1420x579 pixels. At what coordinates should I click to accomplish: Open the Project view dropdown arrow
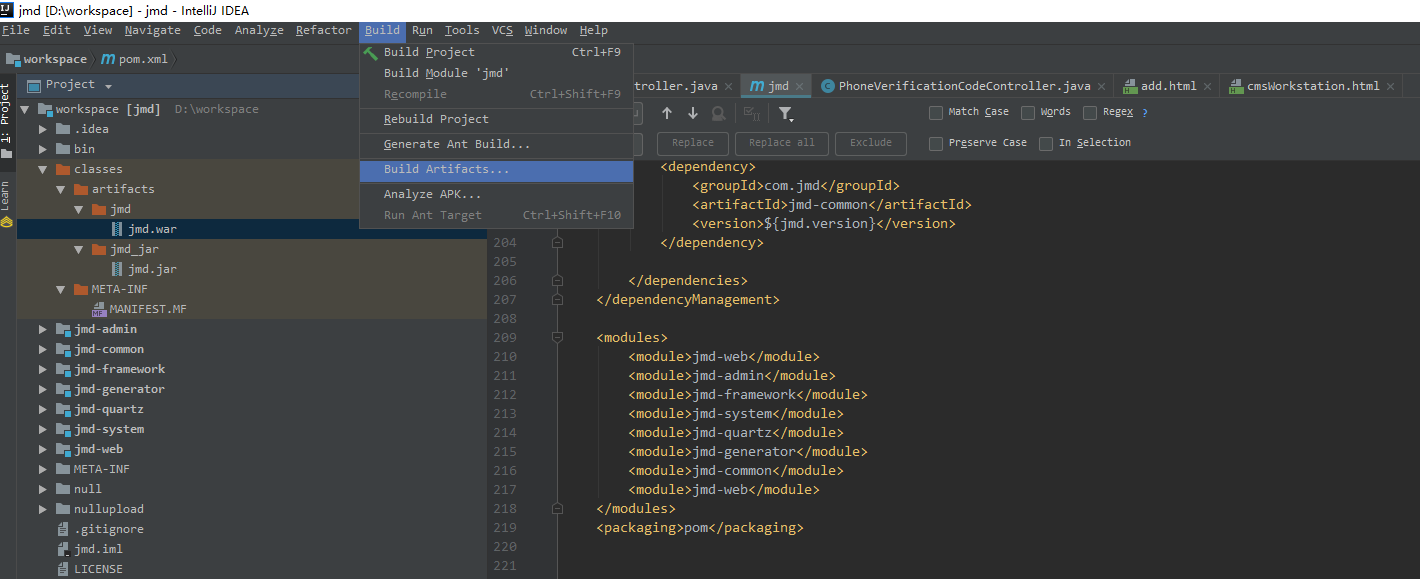point(108,87)
